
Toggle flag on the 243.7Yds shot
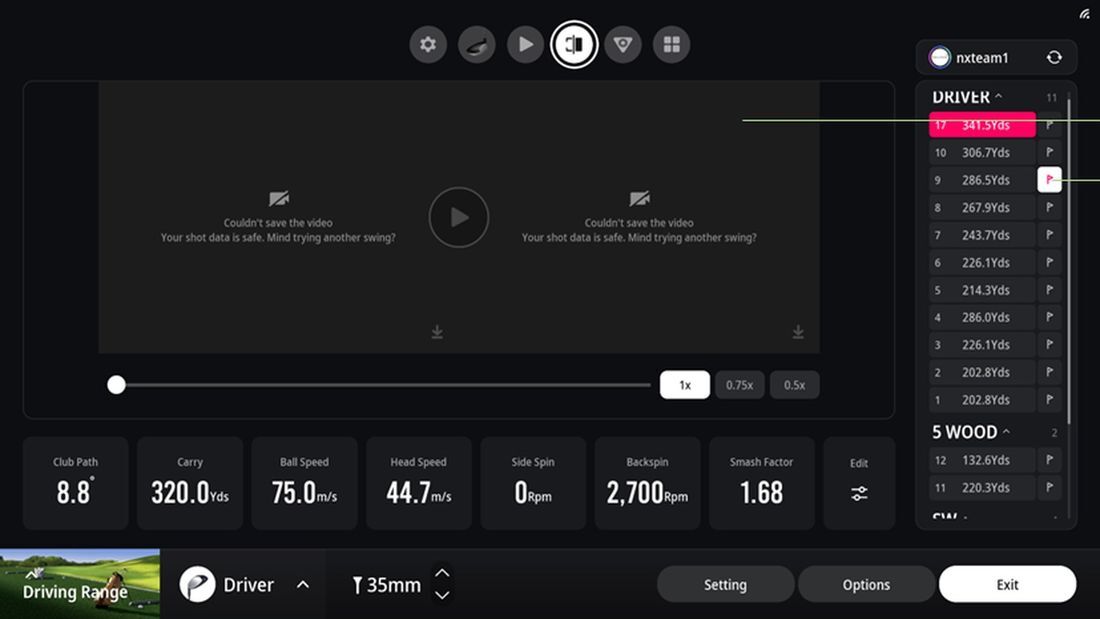coord(1049,234)
